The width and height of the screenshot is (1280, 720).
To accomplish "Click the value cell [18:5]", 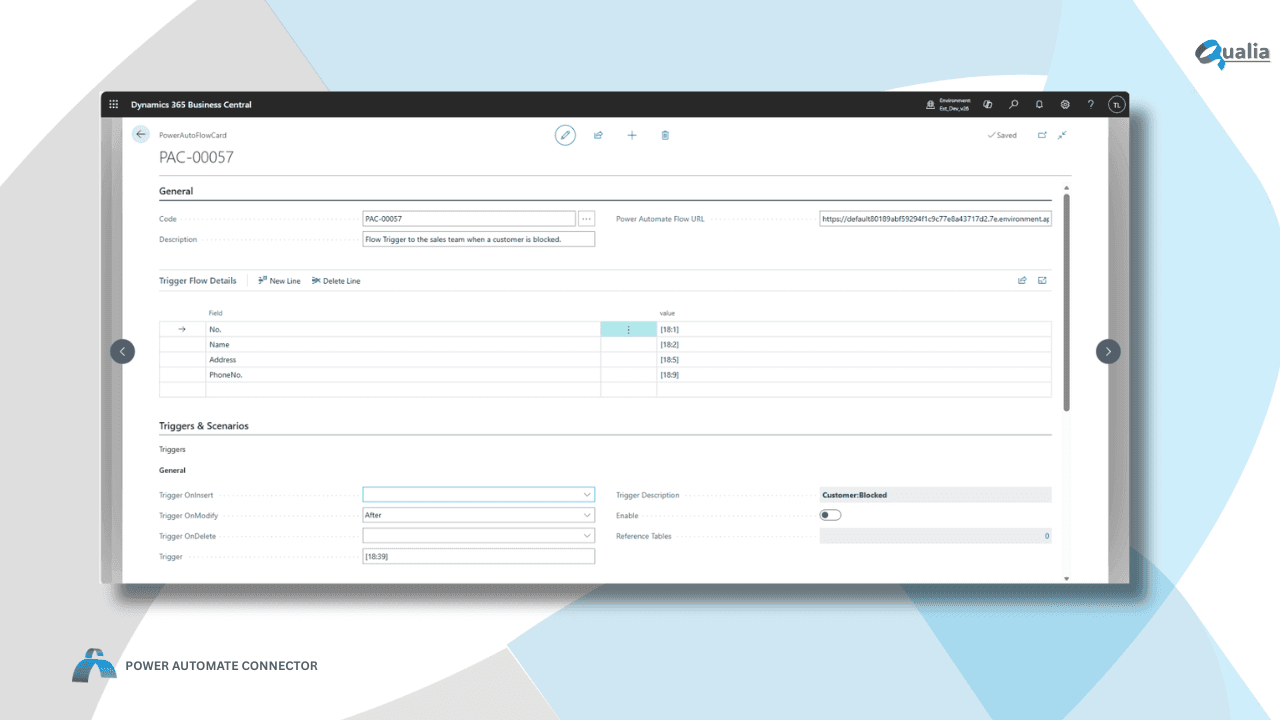I will pos(854,359).
